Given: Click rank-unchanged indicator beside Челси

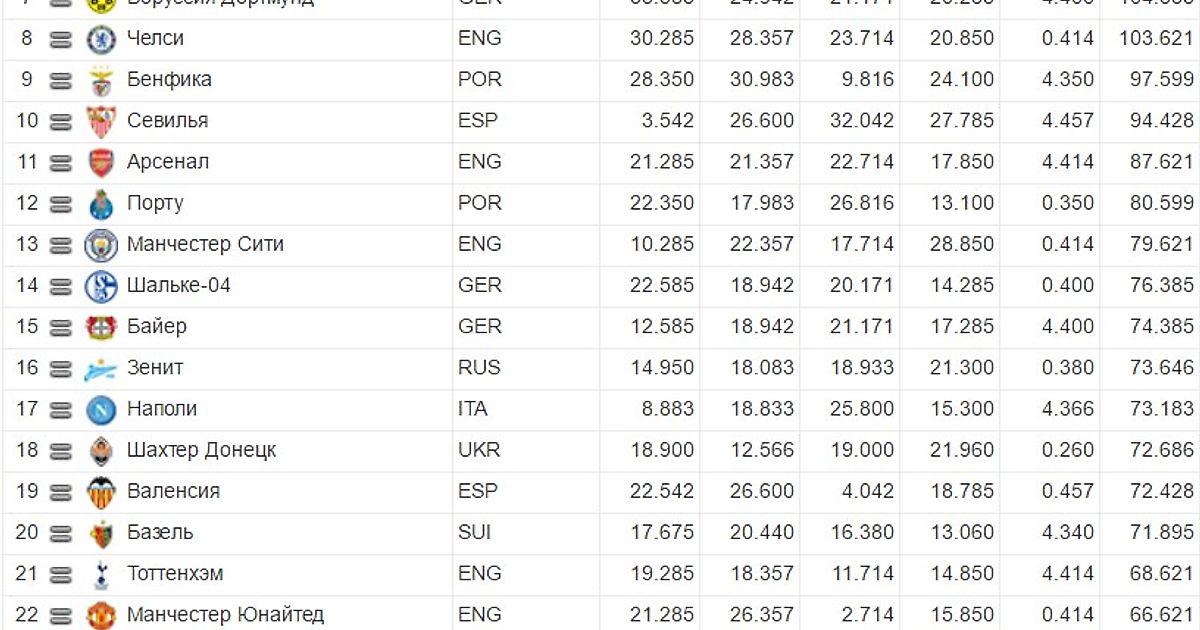Looking at the screenshot, I should click(x=61, y=39).
